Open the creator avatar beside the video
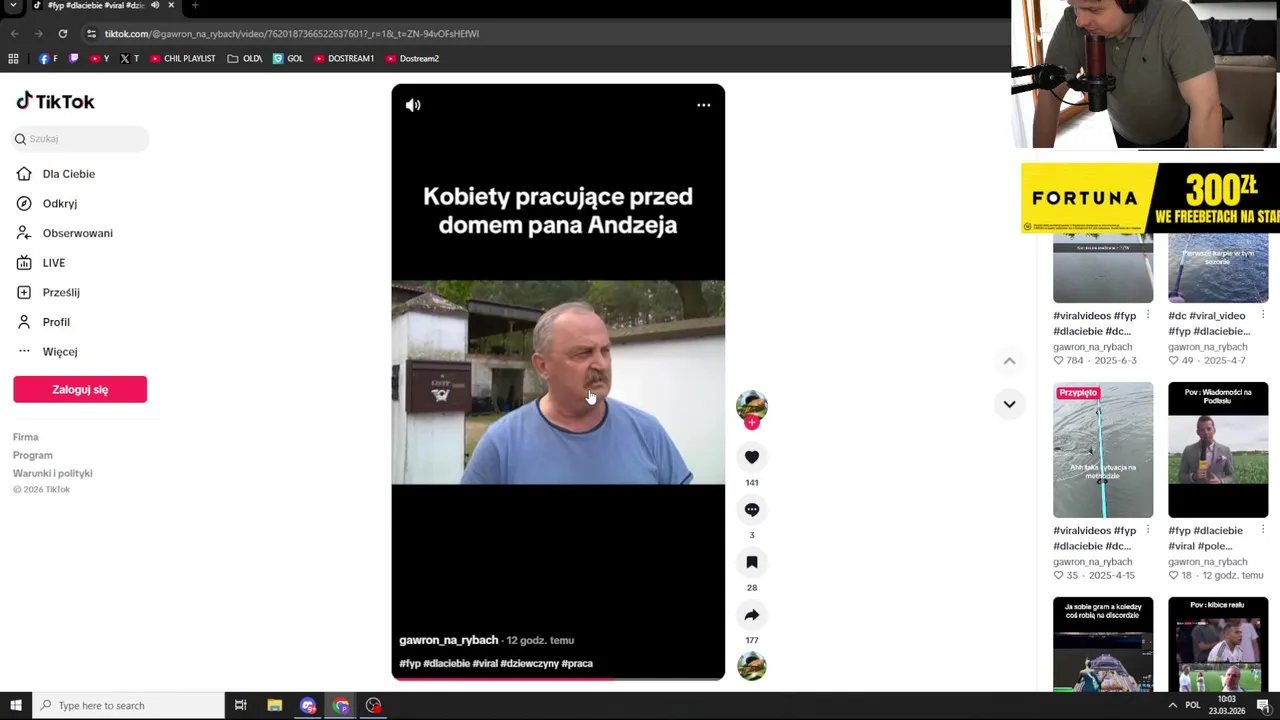 coord(752,405)
